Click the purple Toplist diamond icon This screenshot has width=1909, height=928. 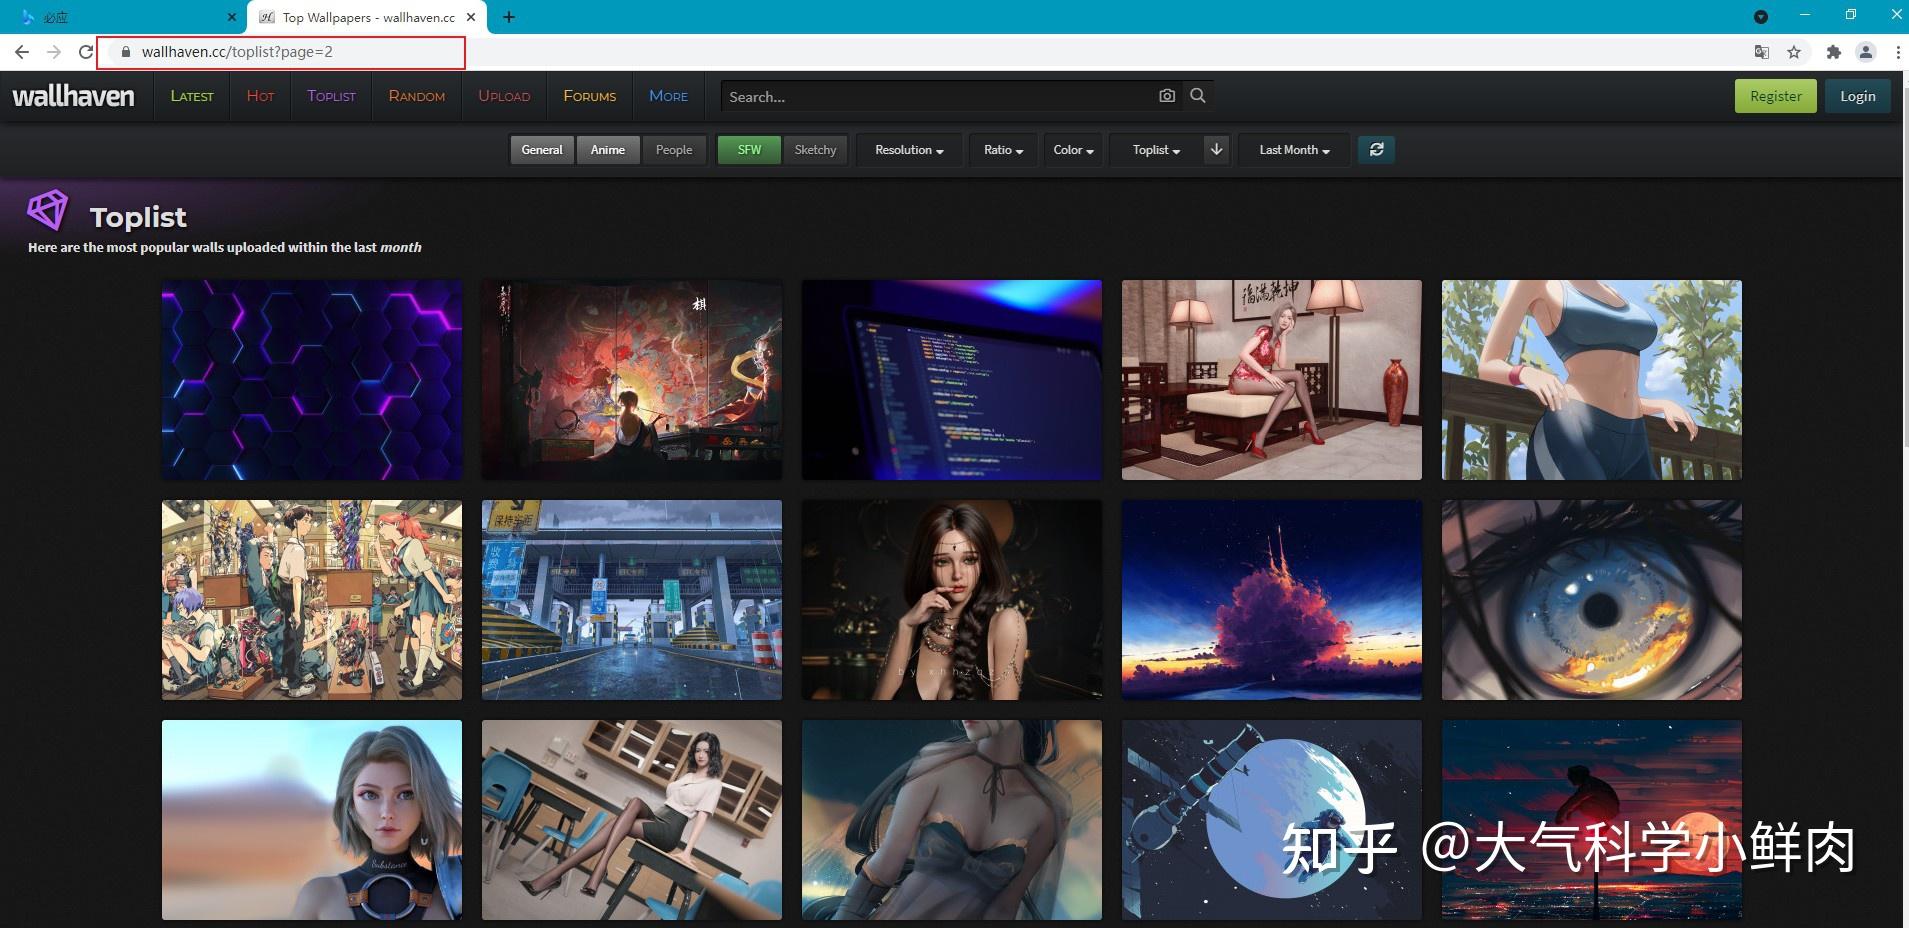pyautogui.click(x=47, y=210)
